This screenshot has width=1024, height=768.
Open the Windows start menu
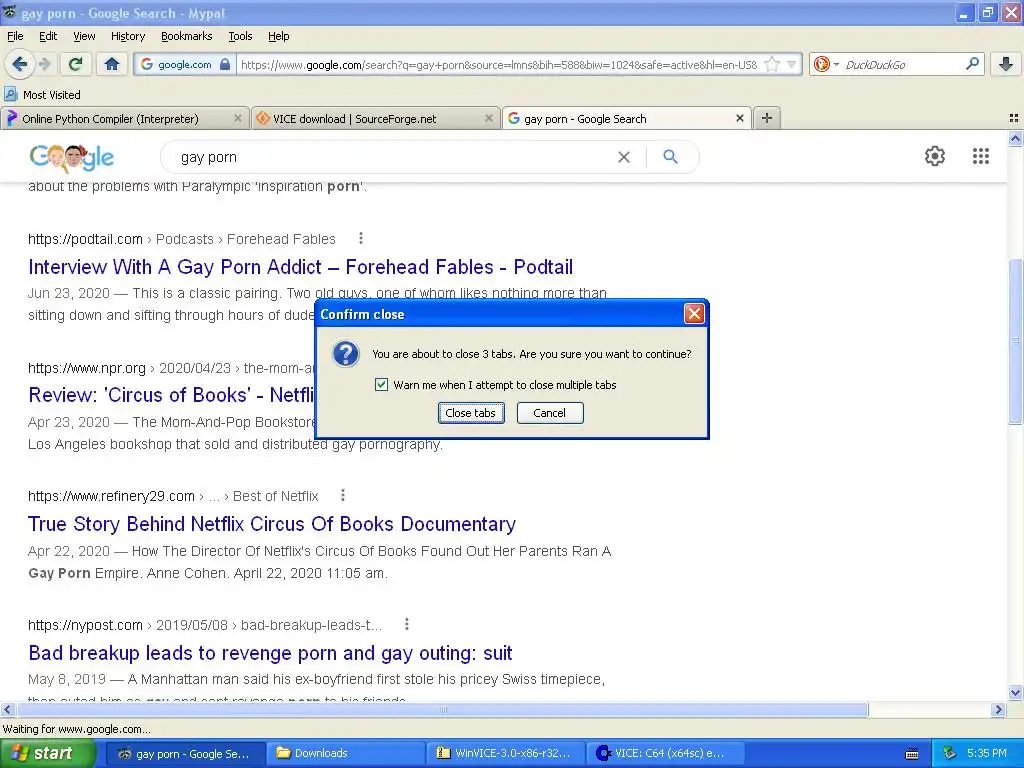coord(48,754)
